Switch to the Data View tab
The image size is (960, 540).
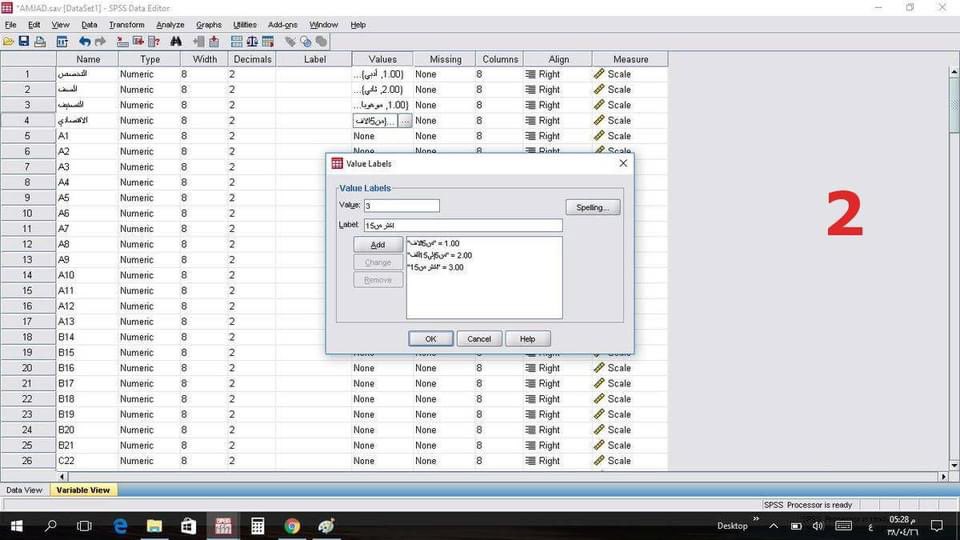click(x=24, y=490)
